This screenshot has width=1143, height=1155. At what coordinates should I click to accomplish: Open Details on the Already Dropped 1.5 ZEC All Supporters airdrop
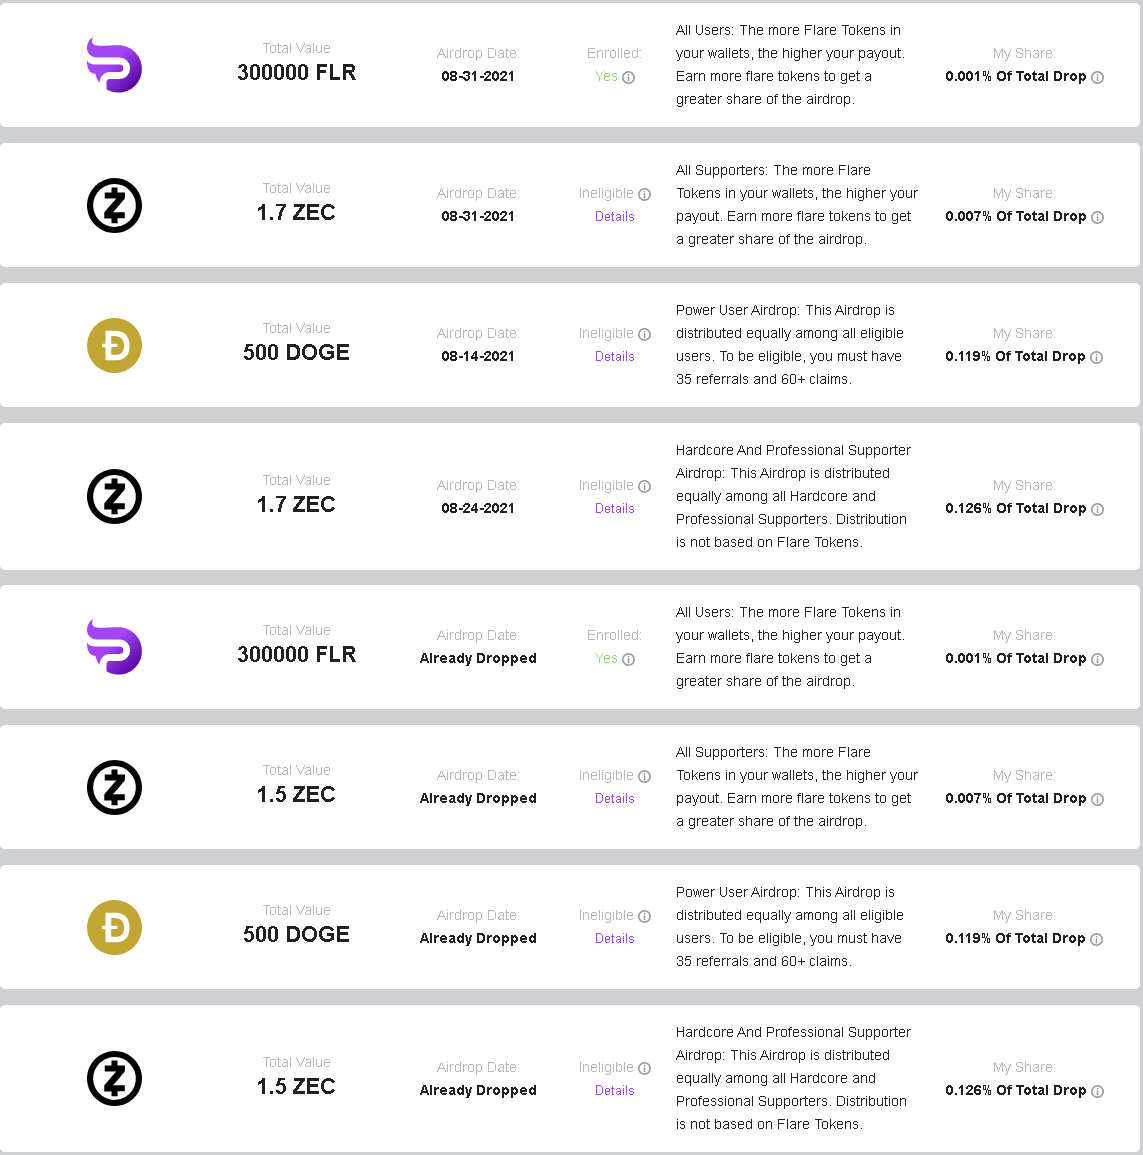[x=614, y=798]
